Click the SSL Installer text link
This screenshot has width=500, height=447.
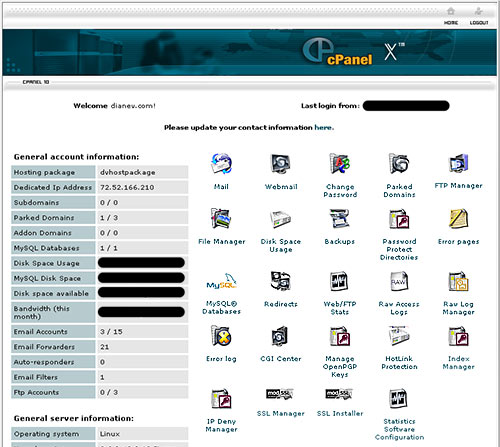coord(340,413)
